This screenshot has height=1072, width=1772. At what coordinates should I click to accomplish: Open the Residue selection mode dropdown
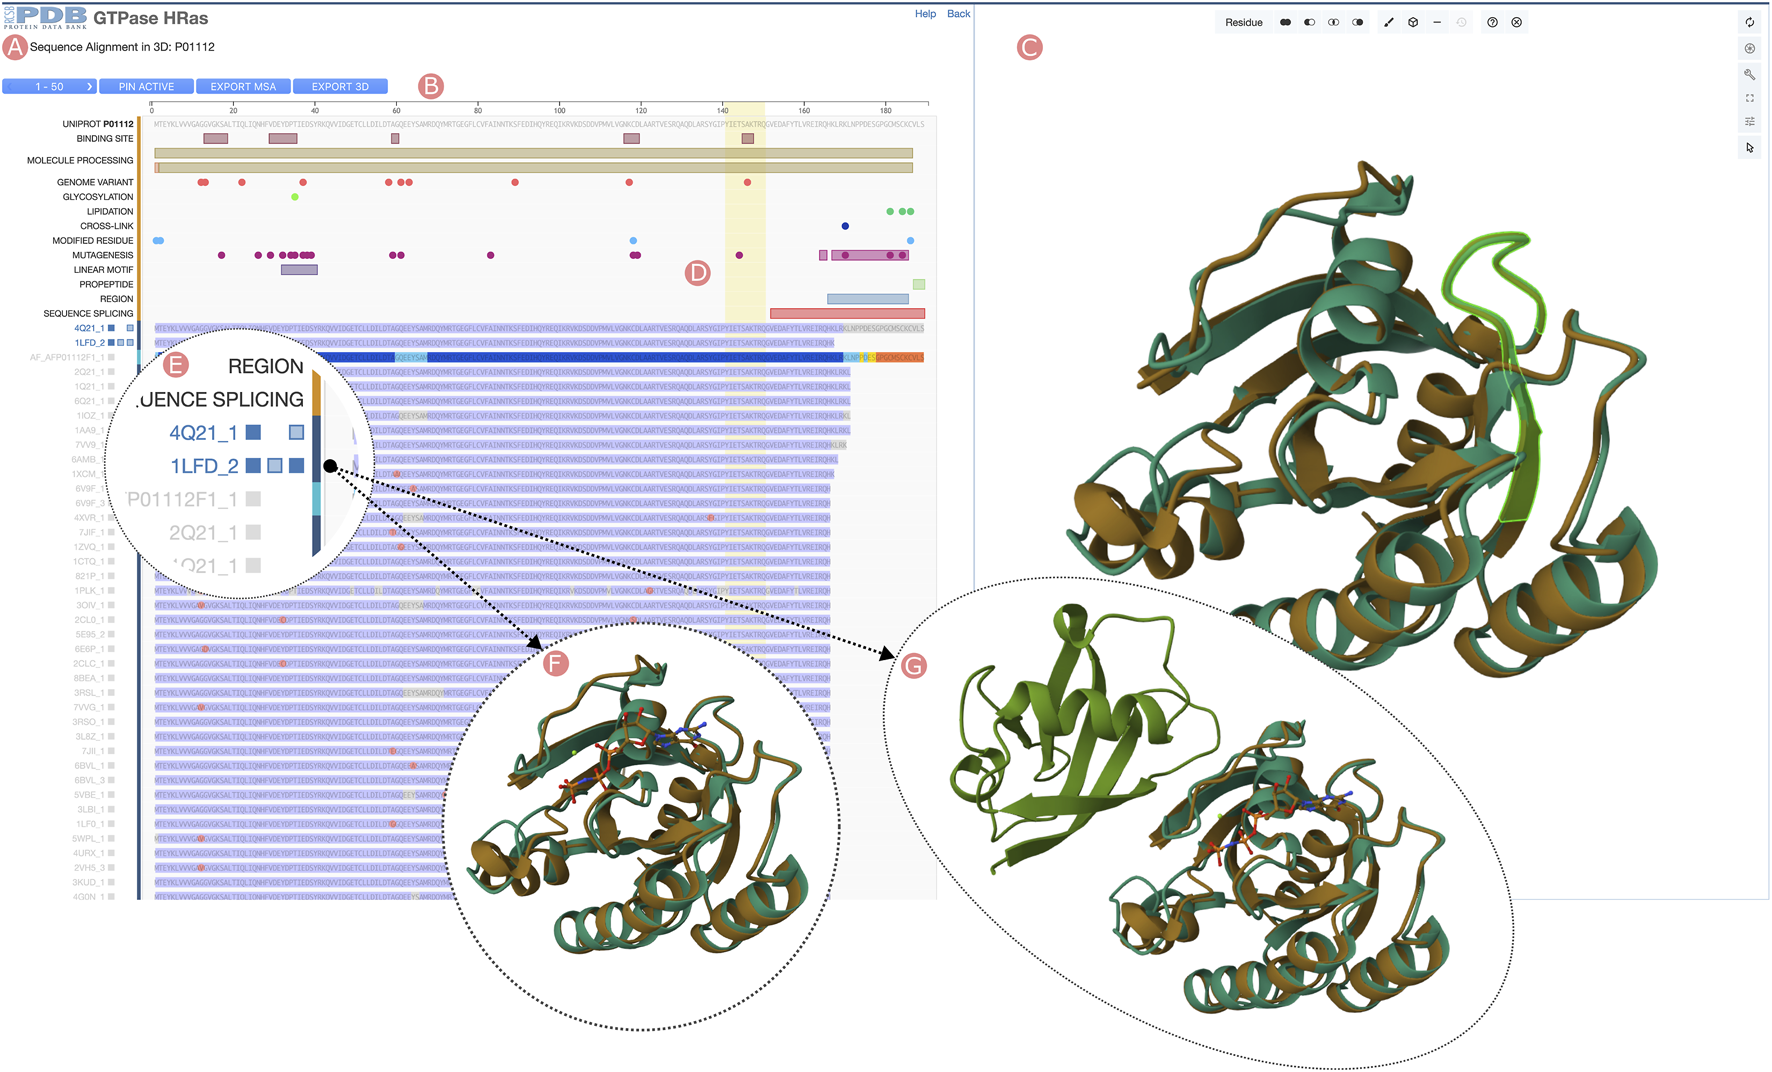coord(1243,22)
